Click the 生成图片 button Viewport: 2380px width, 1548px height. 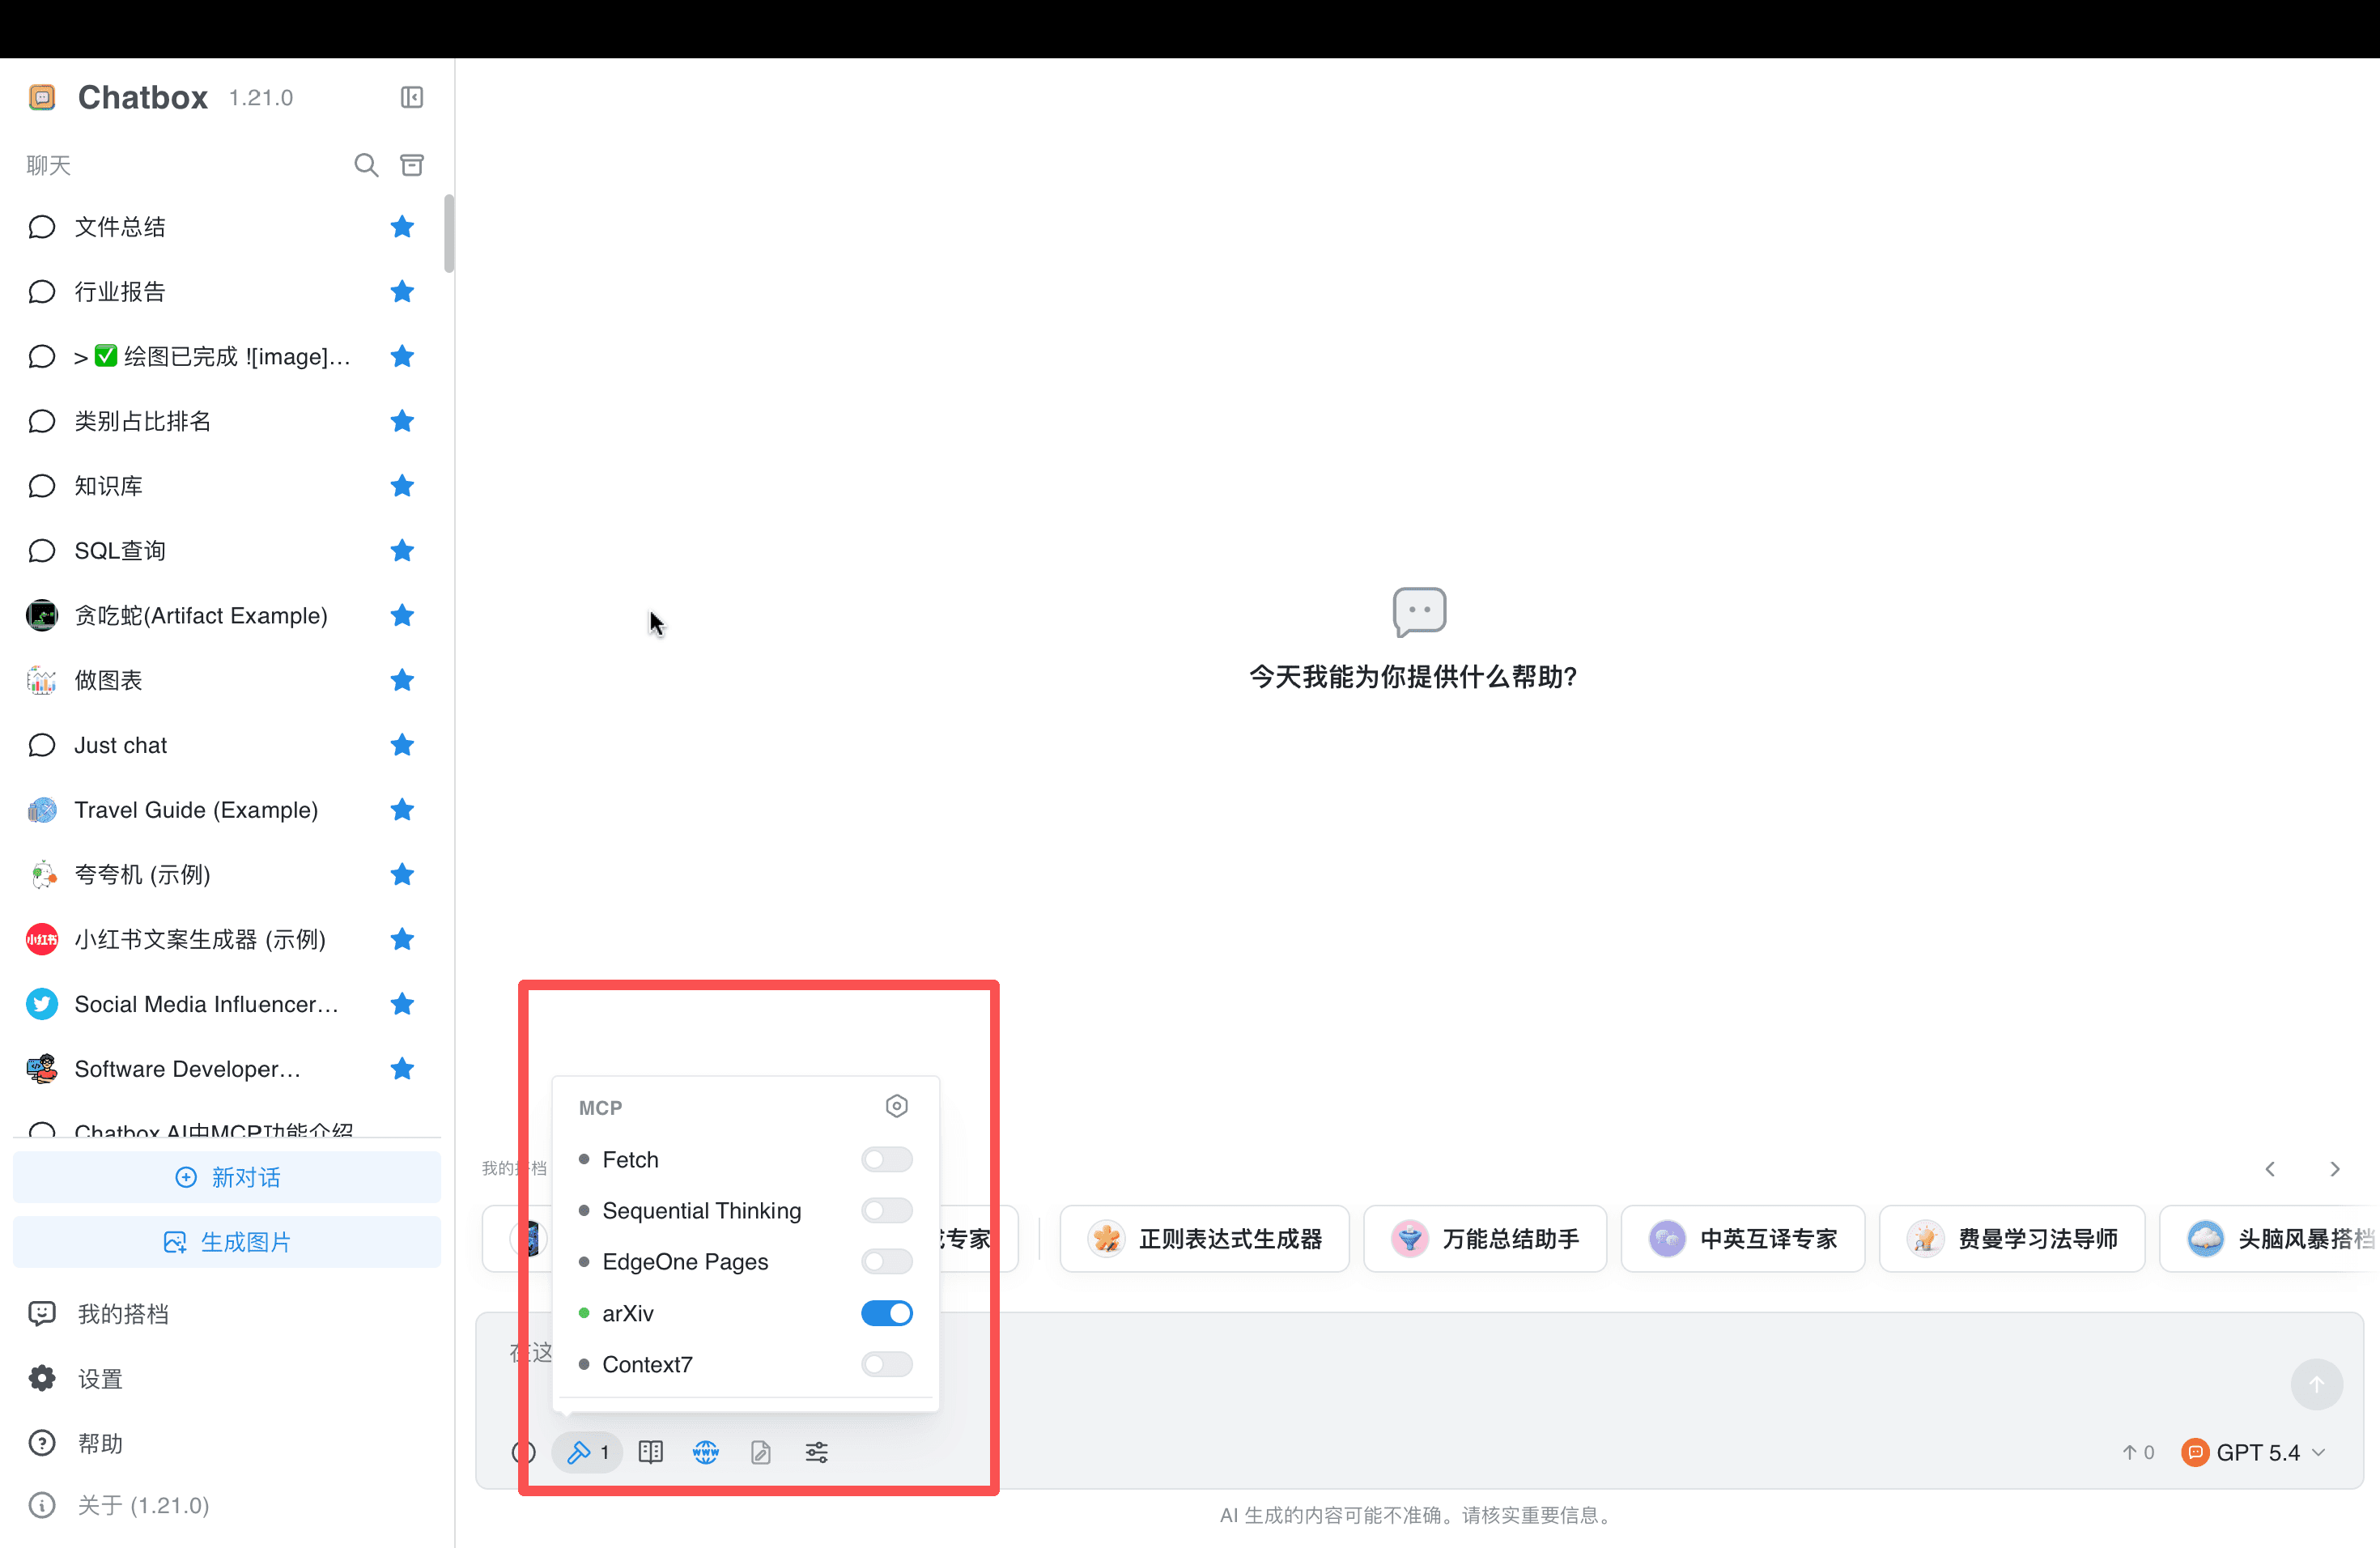click(226, 1242)
